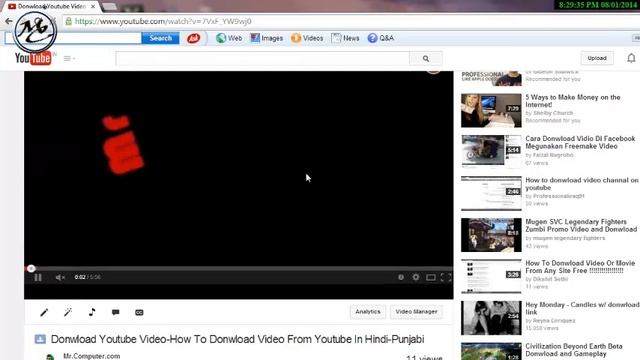
Task: Select the Donwload Youtube Video browser tab
Action: [51, 7]
